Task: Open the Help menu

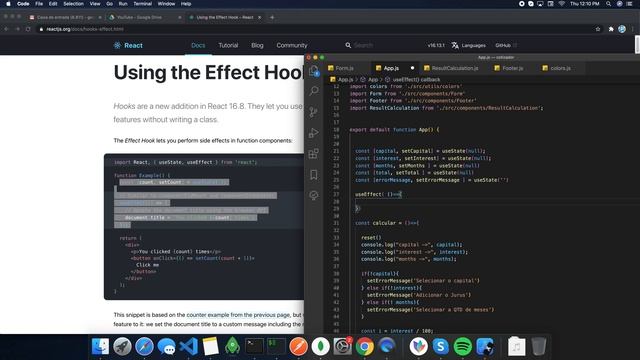Action: [x=186, y=4]
